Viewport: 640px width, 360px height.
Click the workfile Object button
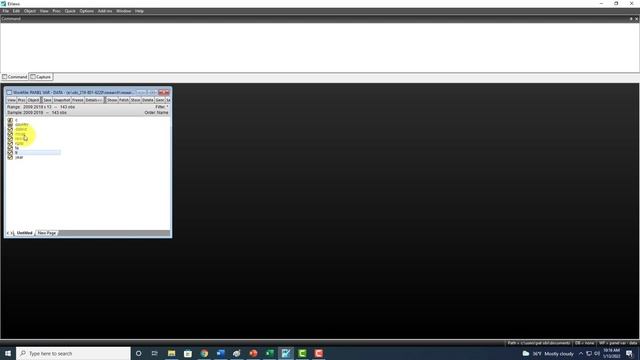tap(33, 100)
